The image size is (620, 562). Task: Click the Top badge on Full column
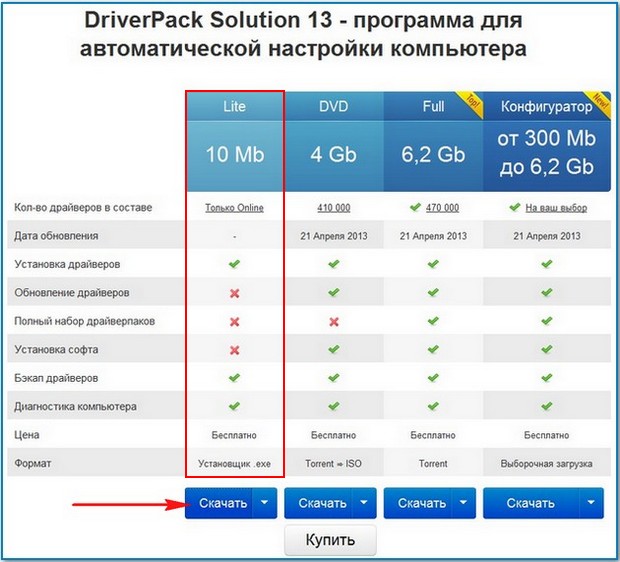[x=469, y=100]
